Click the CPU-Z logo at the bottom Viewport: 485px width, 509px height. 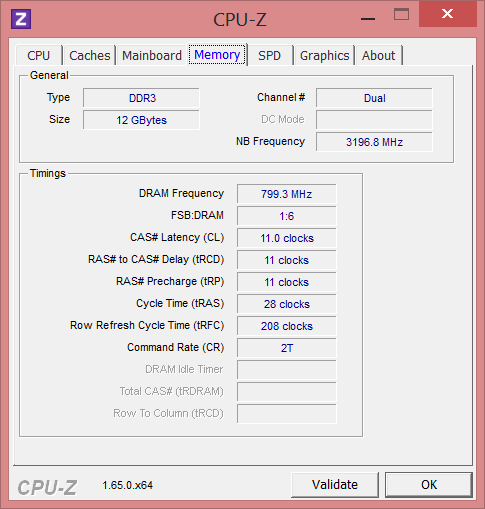pos(47,488)
